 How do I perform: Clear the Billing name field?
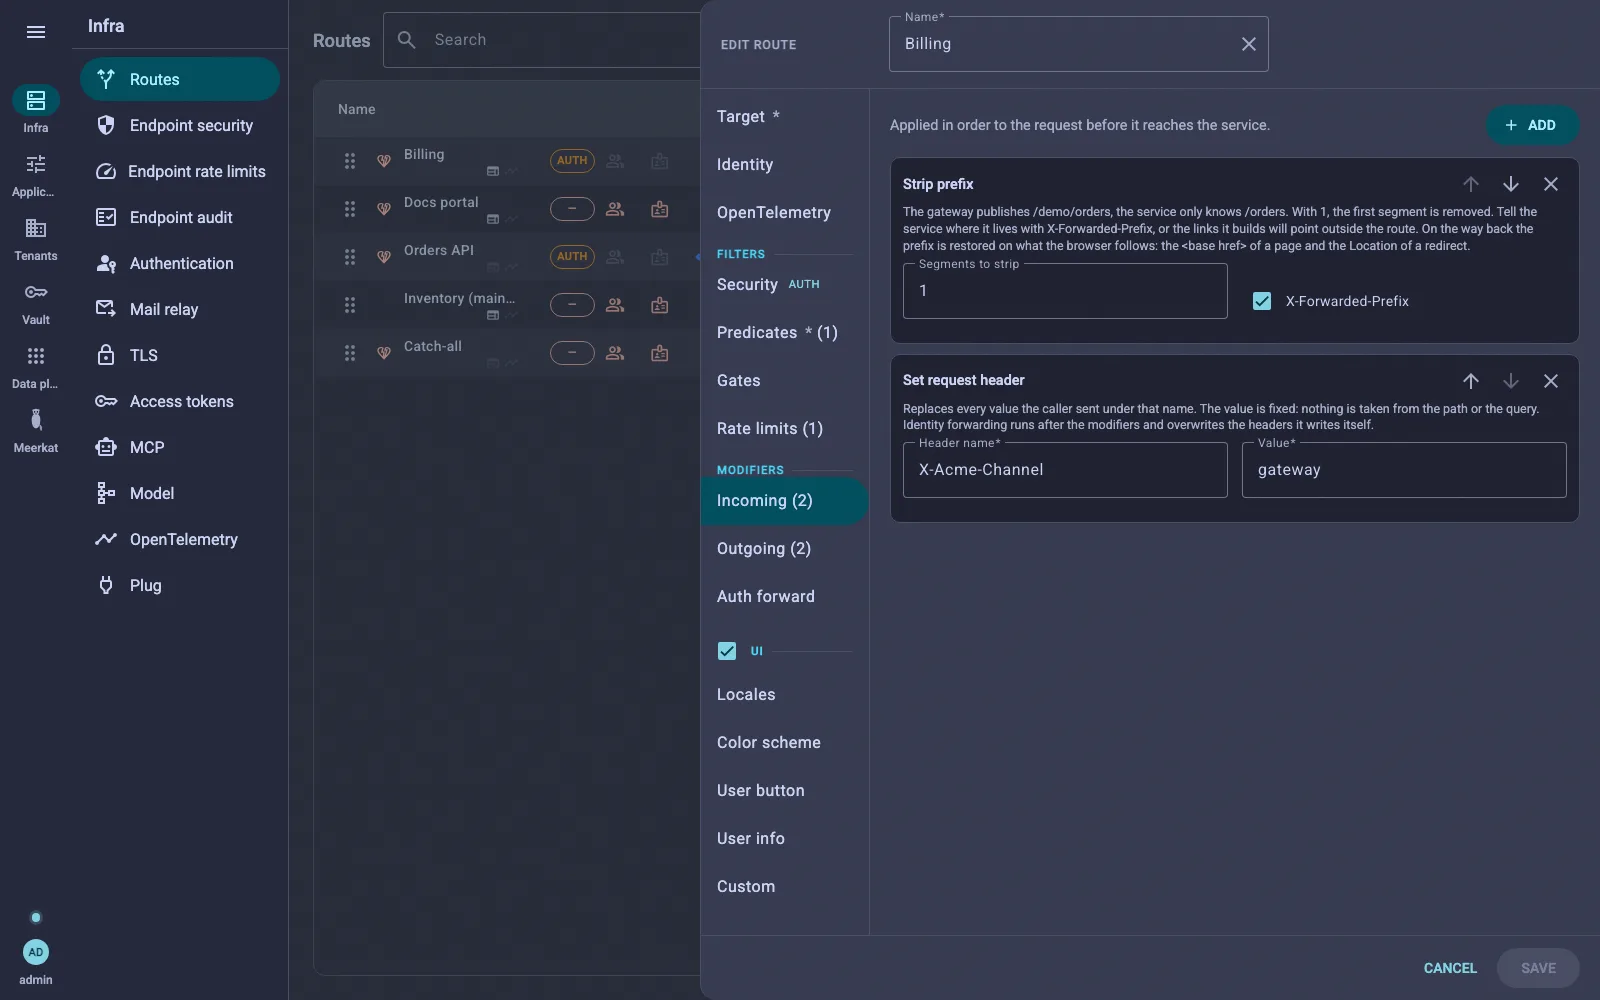1248,44
